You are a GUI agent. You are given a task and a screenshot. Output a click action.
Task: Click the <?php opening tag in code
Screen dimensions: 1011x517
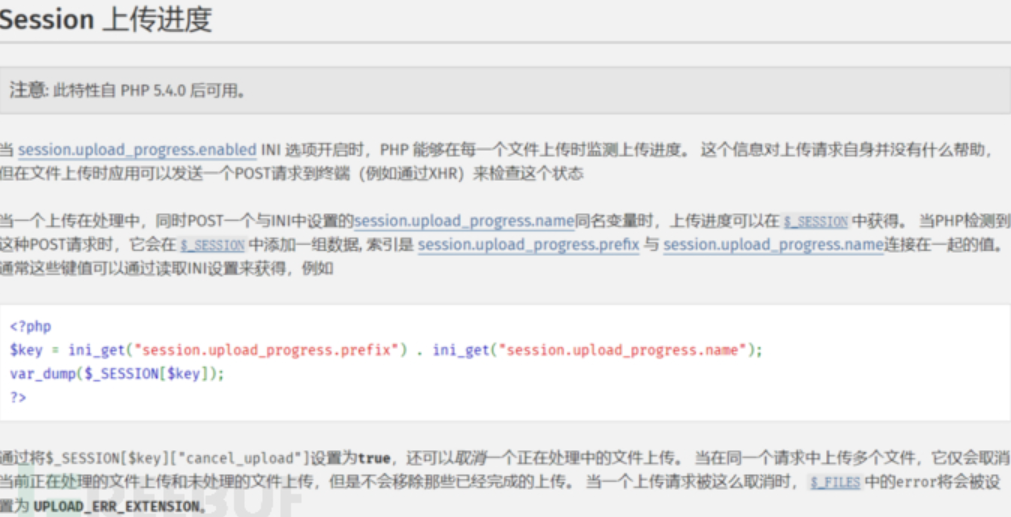(x=30, y=326)
